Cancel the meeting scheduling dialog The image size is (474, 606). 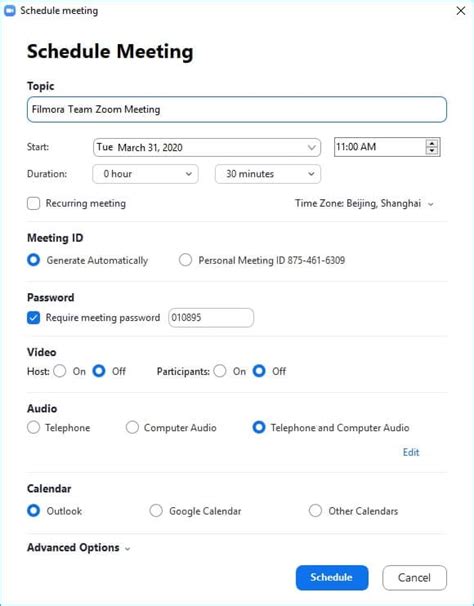tap(414, 578)
